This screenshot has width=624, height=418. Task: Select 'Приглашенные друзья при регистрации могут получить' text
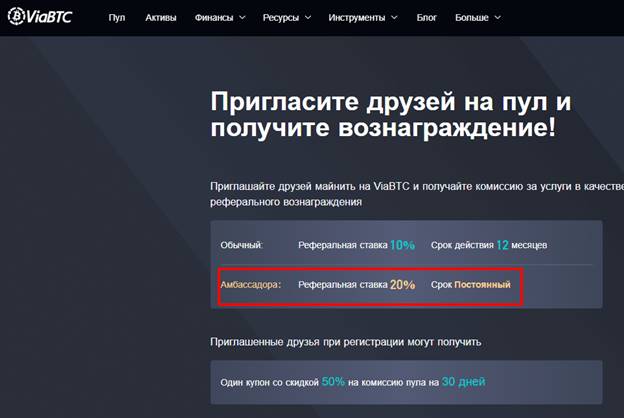pyautogui.click(x=346, y=342)
